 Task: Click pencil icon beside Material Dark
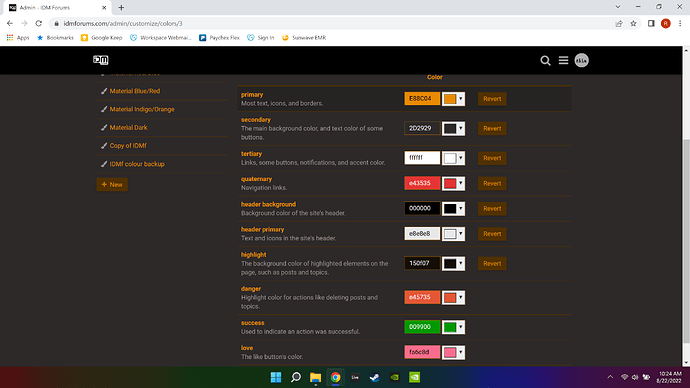104,128
